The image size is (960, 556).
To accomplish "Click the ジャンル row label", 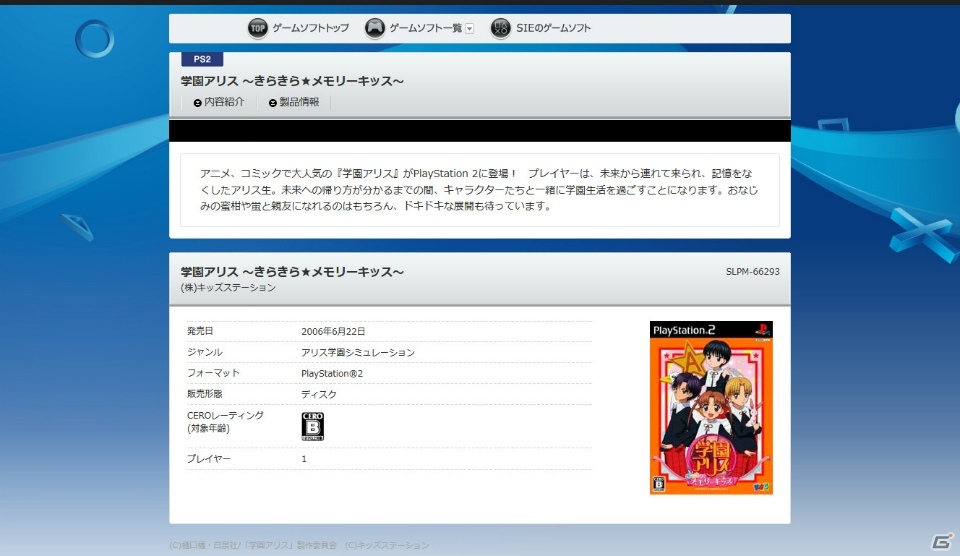I will (204, 352).
